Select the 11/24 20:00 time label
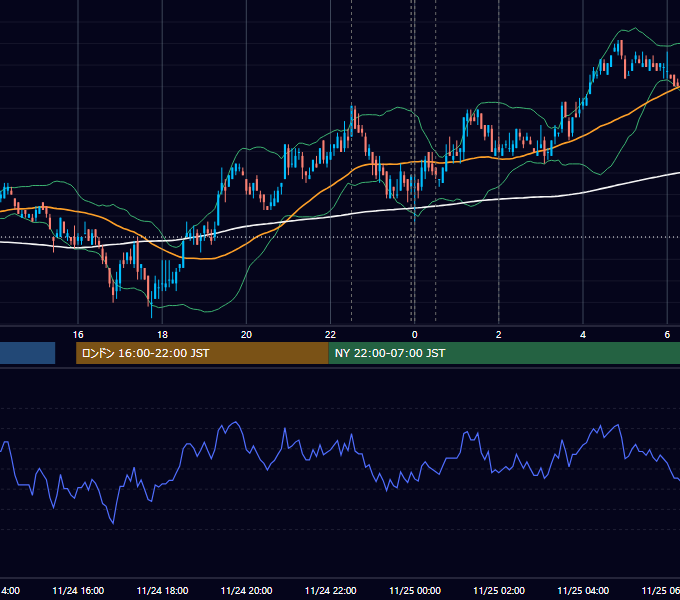Image resolution: width=680 pixels, height=600 pixels. 246,590
